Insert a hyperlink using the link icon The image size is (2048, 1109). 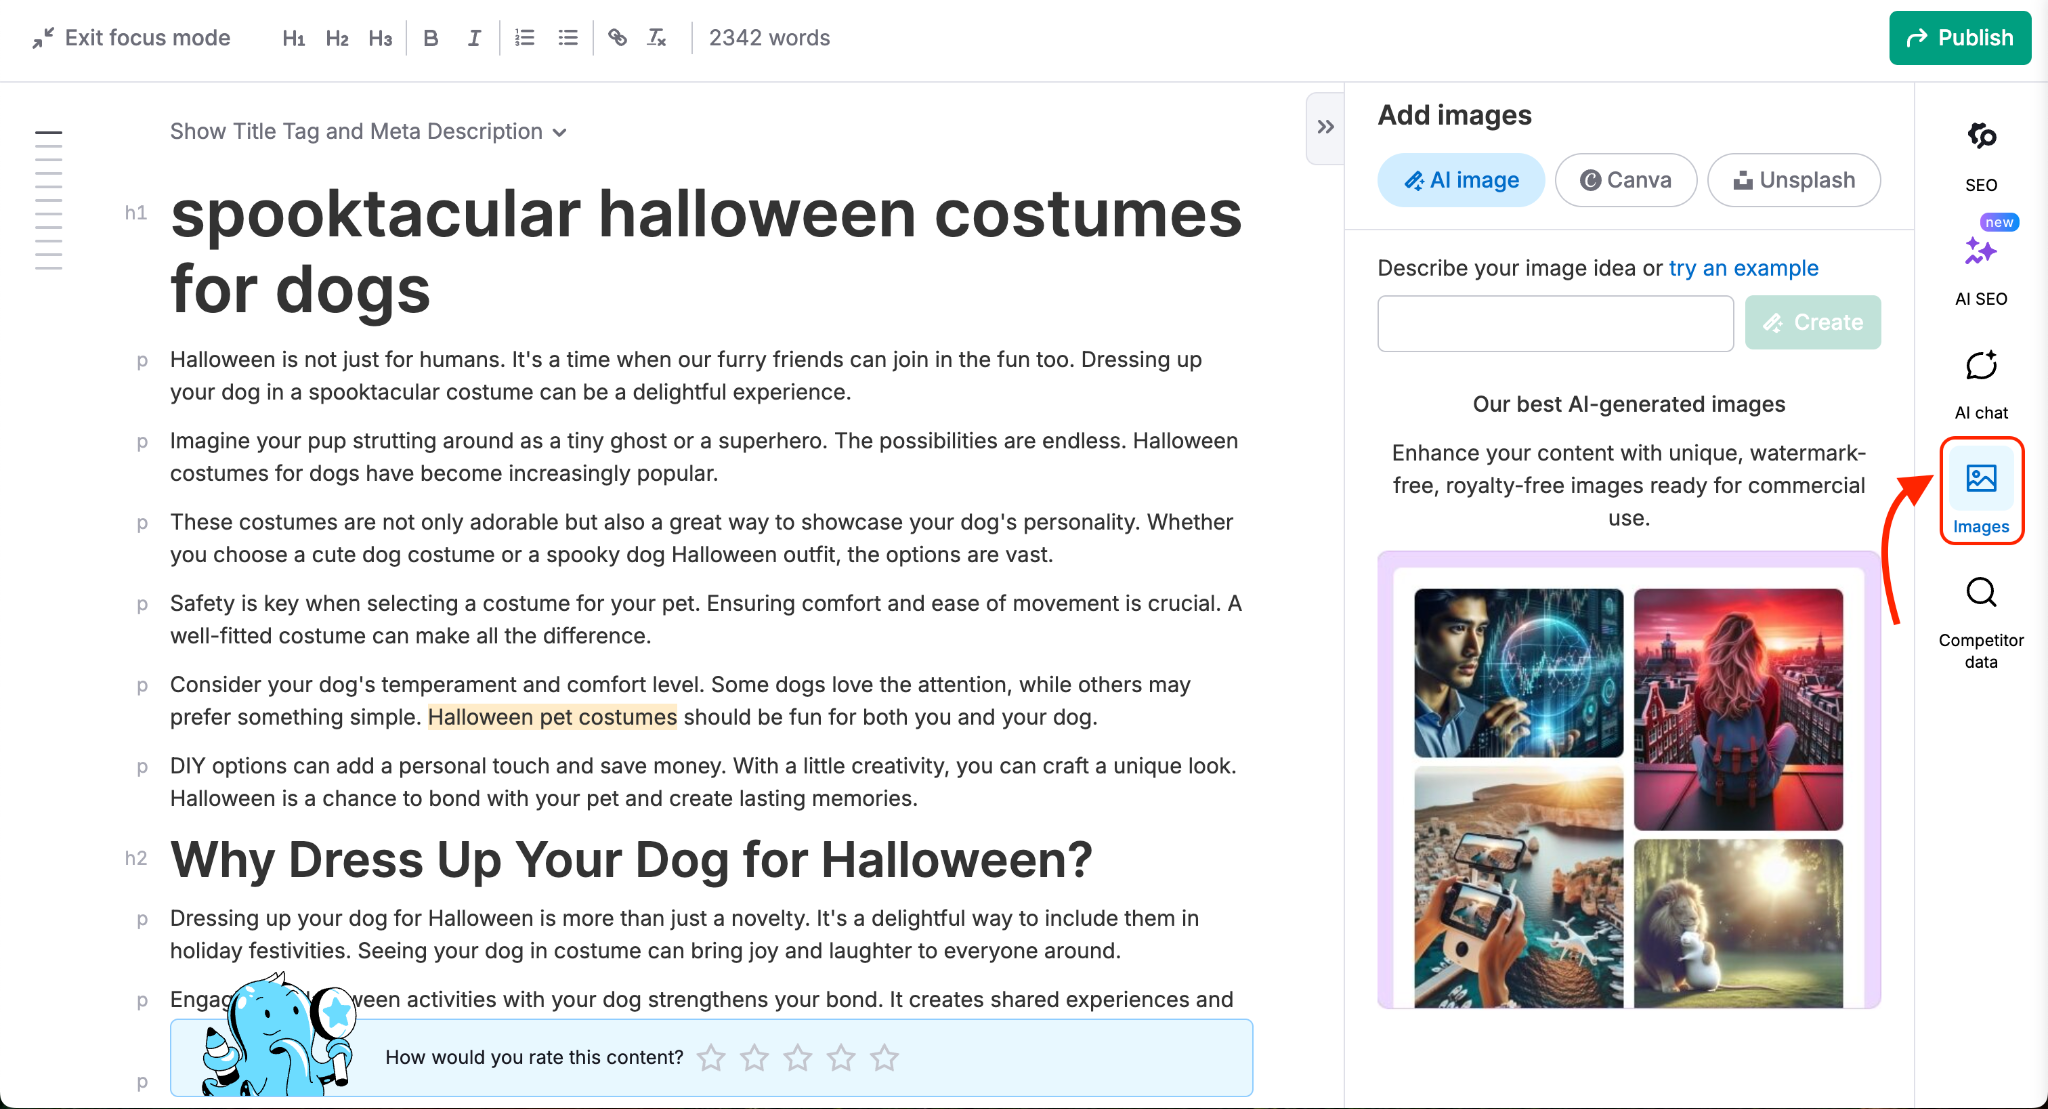point(617,37)
